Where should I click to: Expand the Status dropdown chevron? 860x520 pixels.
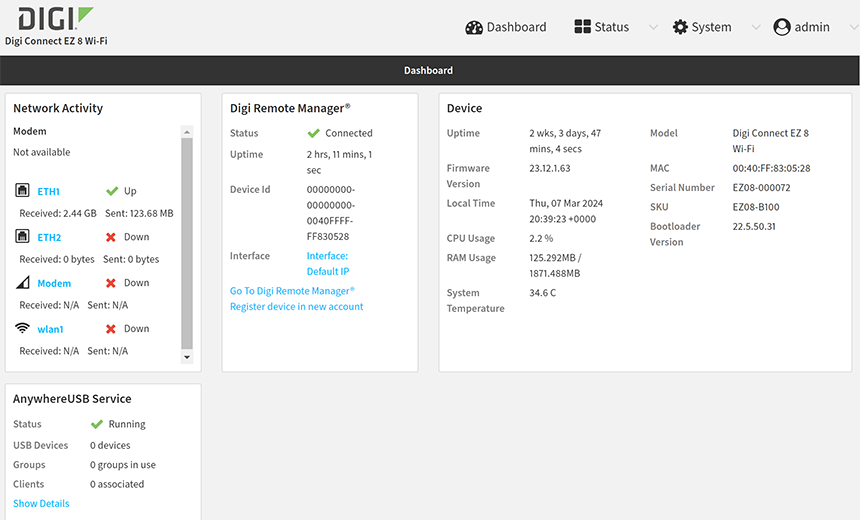click(x=653, y=27)
